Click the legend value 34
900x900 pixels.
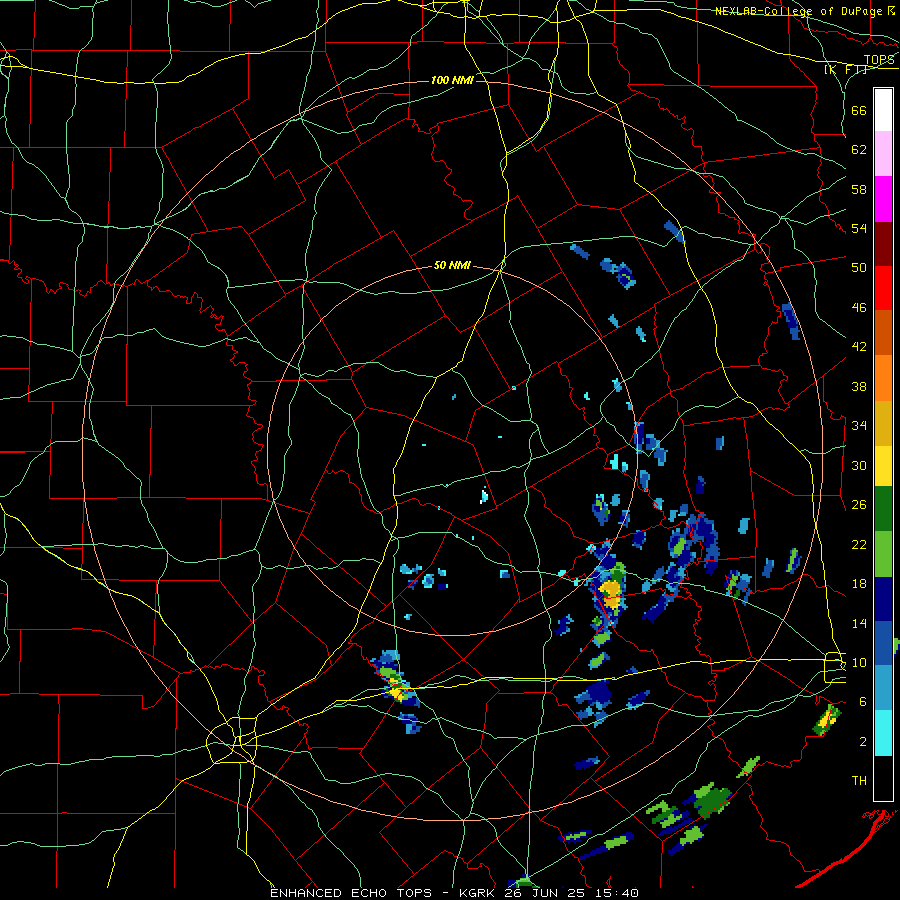pos(859,426)
